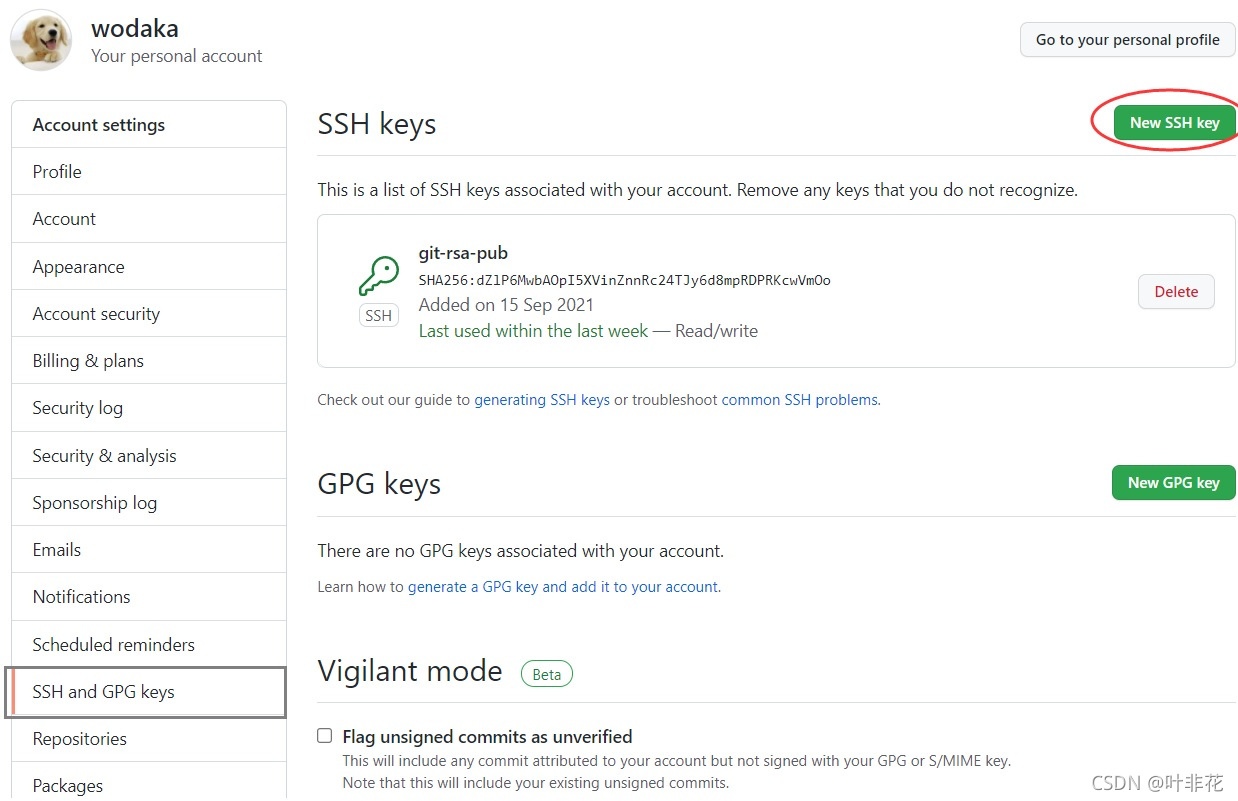This screenshot has width=1238, height=801.
Task: Go to the Emails settings section
Action: 57,550
